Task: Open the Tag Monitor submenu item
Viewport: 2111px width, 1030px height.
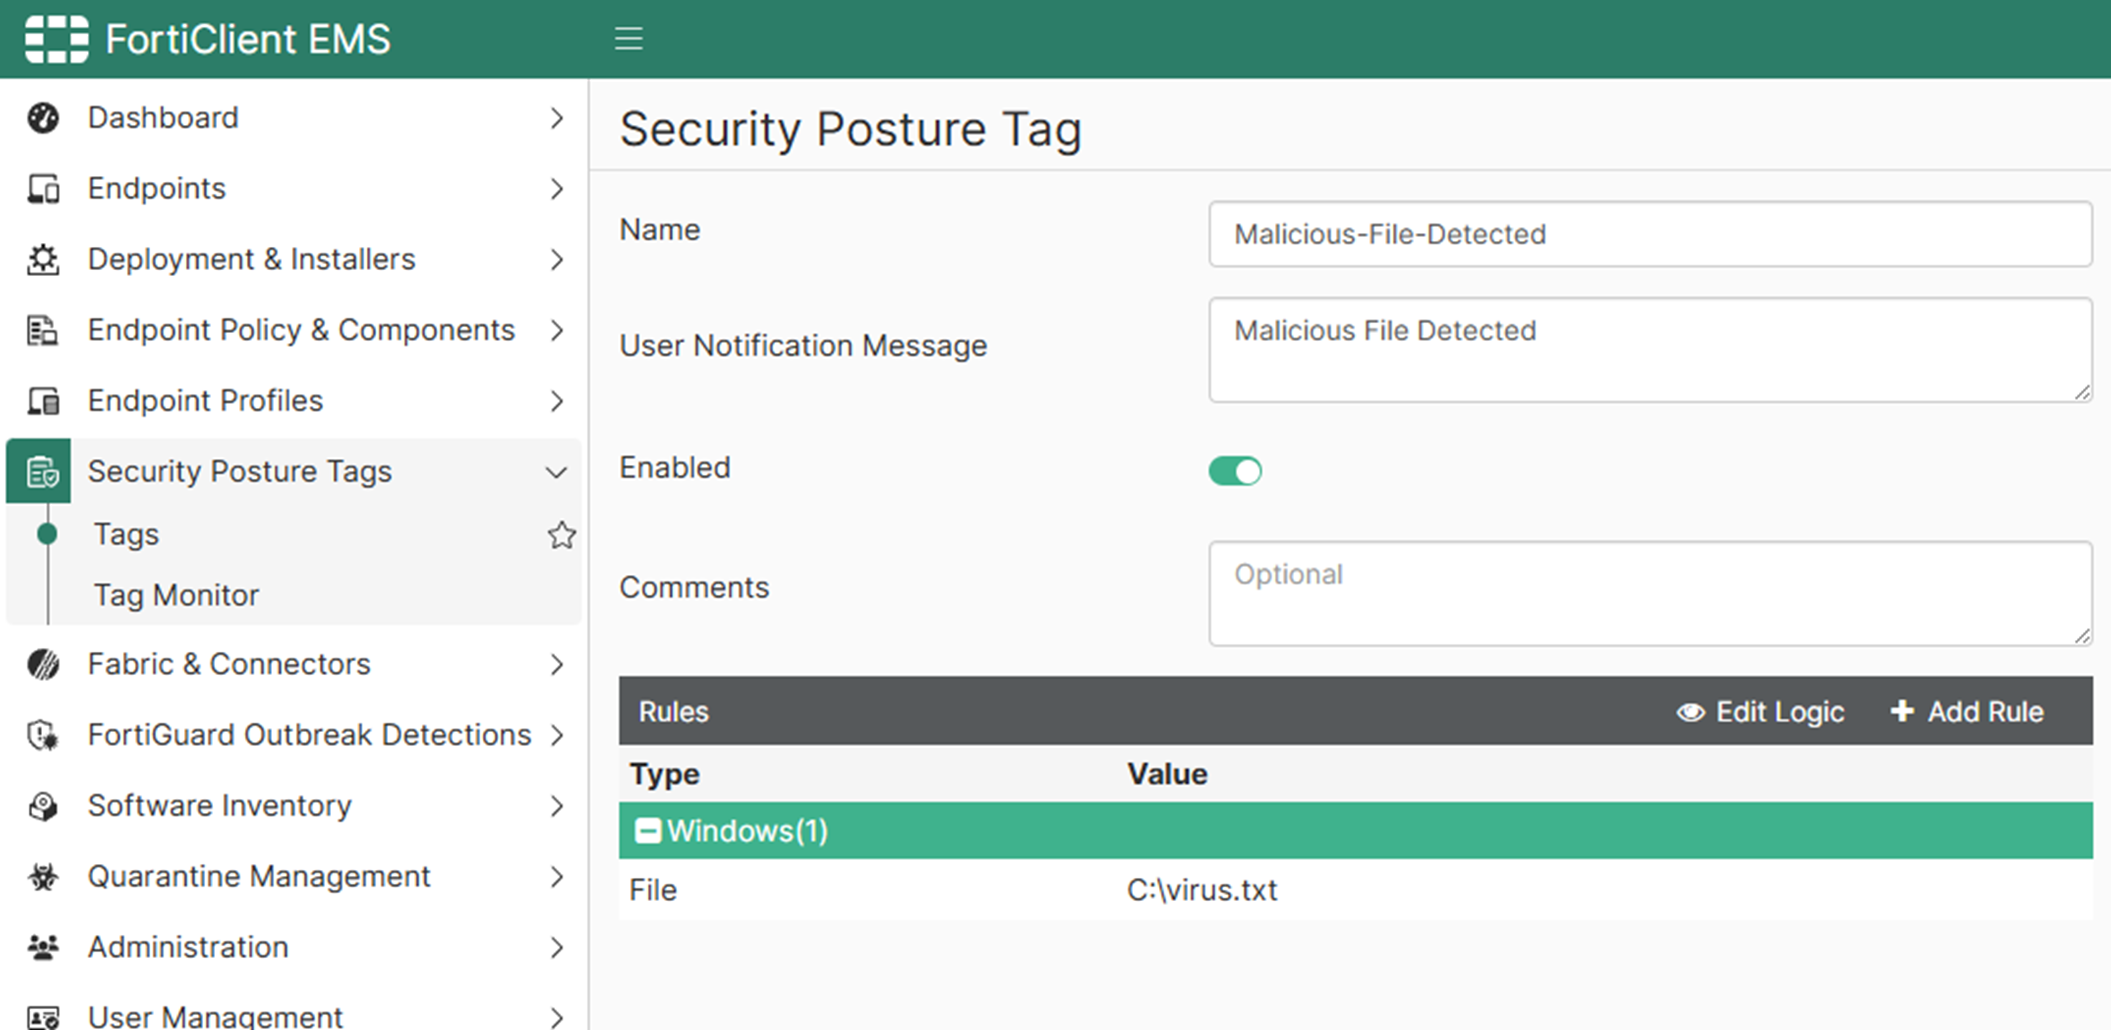Action: (176, 595)
